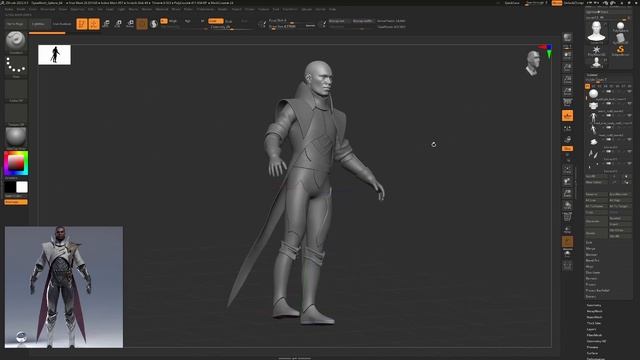The image size is (640, 360).
Task: Select the PolyMesh3D star tool icon
Action: point(596,51)
